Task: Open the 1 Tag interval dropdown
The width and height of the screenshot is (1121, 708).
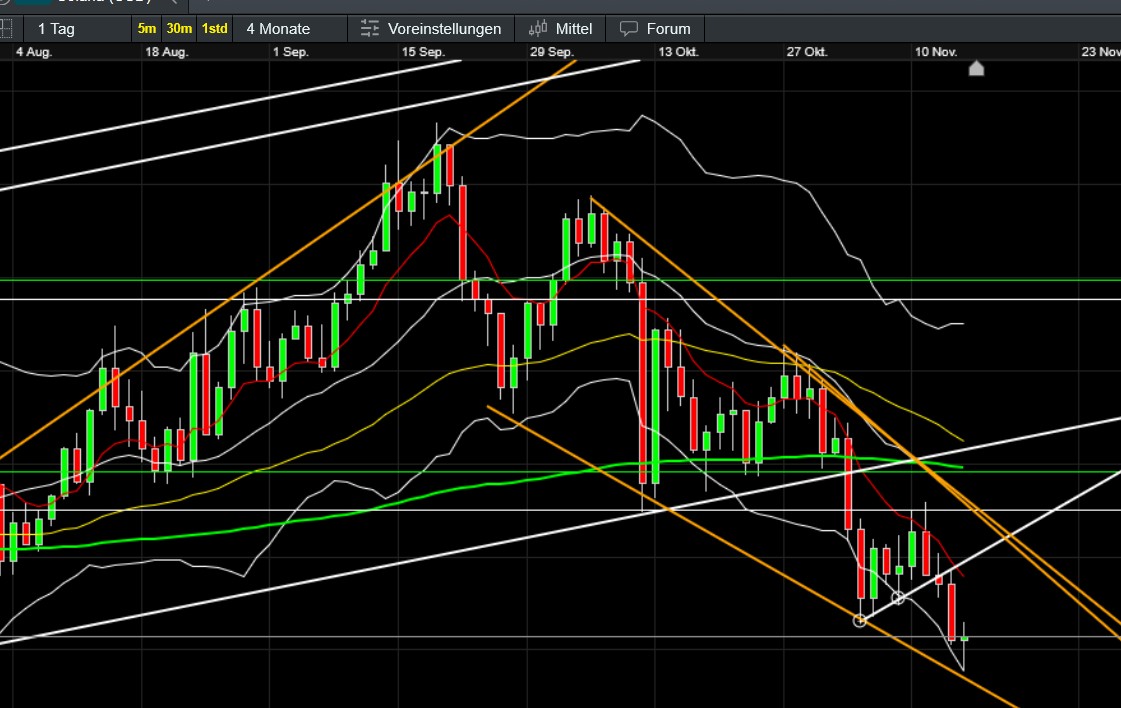Action: tap(56, 28)
